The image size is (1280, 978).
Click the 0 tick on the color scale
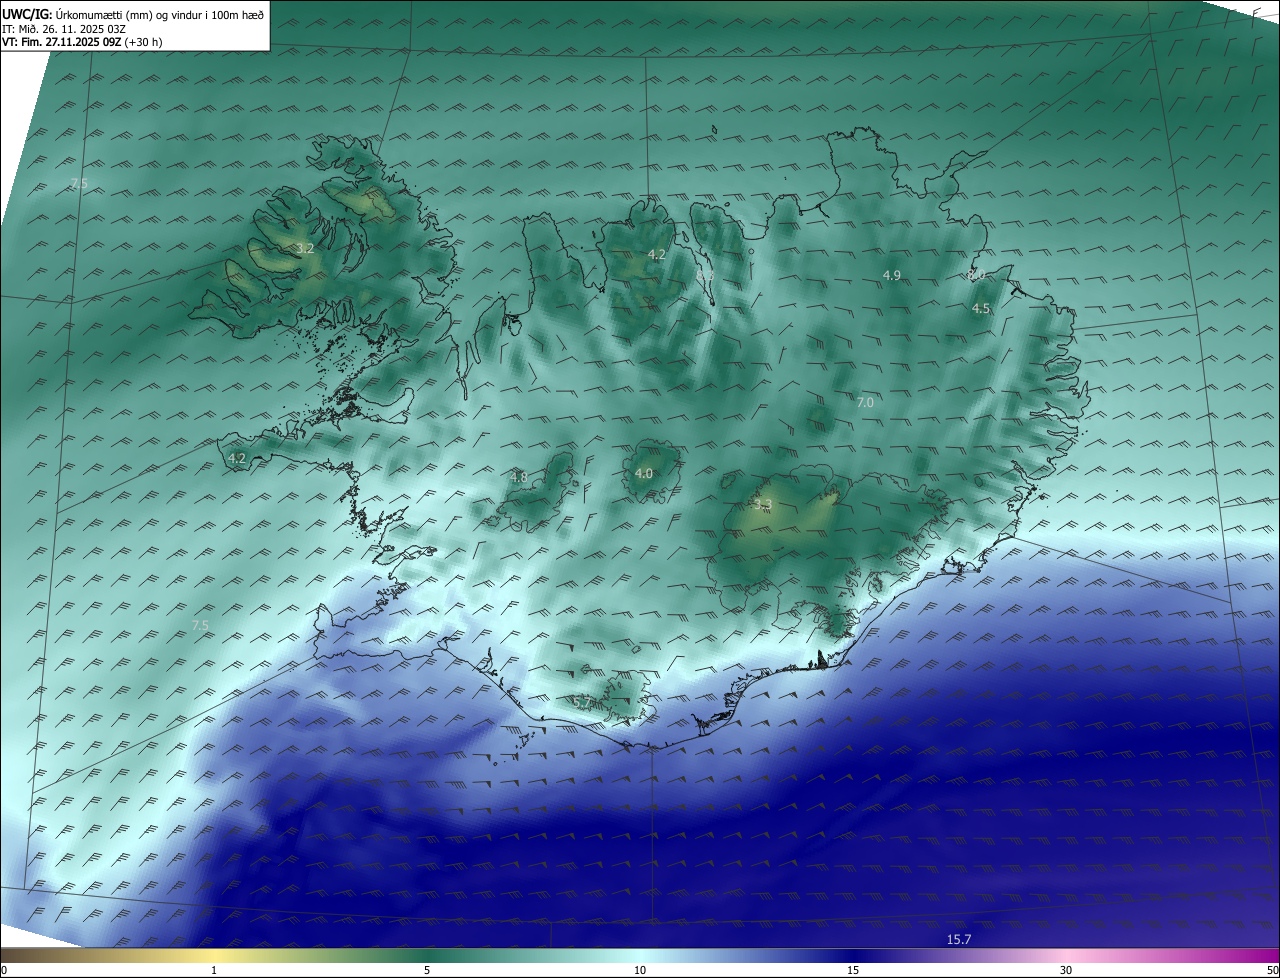click(x=4, y=970)
